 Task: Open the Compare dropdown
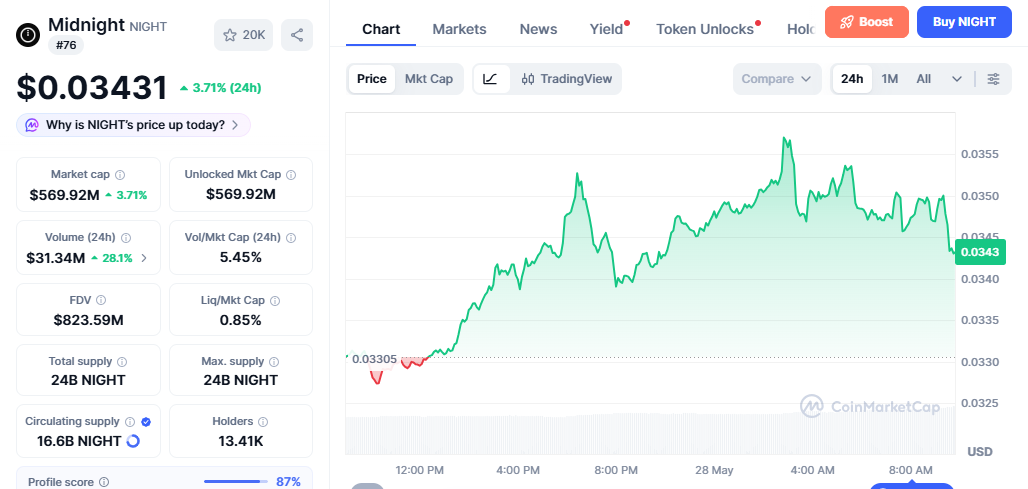click(777, 79)
